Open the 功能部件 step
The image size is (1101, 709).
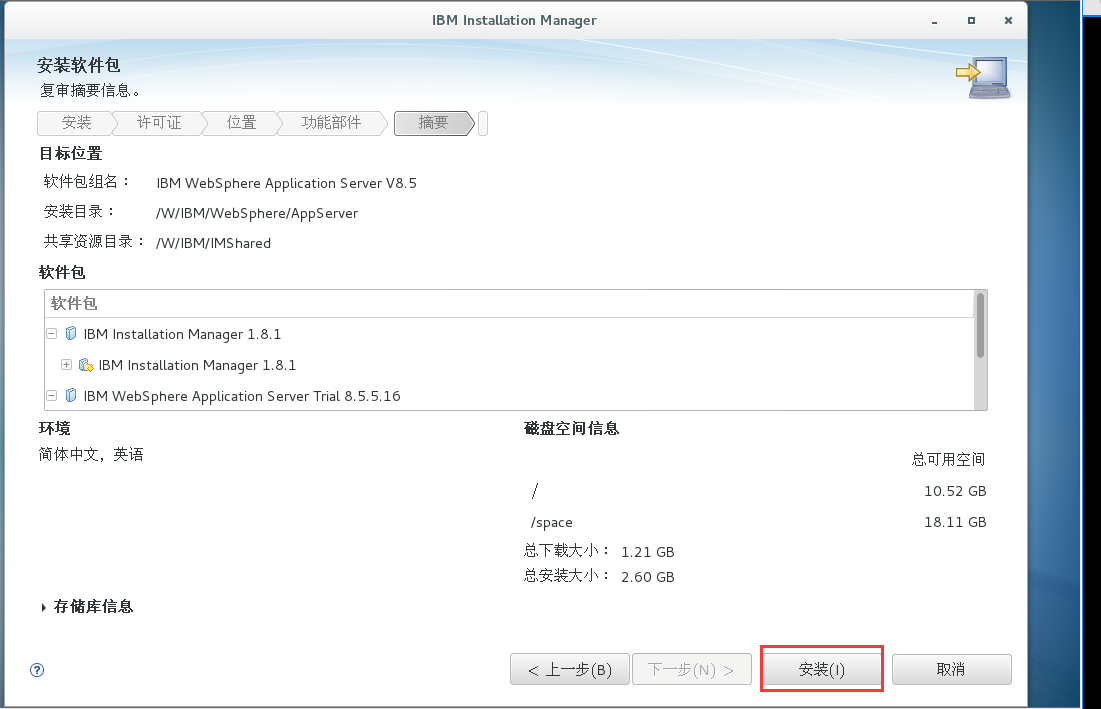tap(330, 123)
